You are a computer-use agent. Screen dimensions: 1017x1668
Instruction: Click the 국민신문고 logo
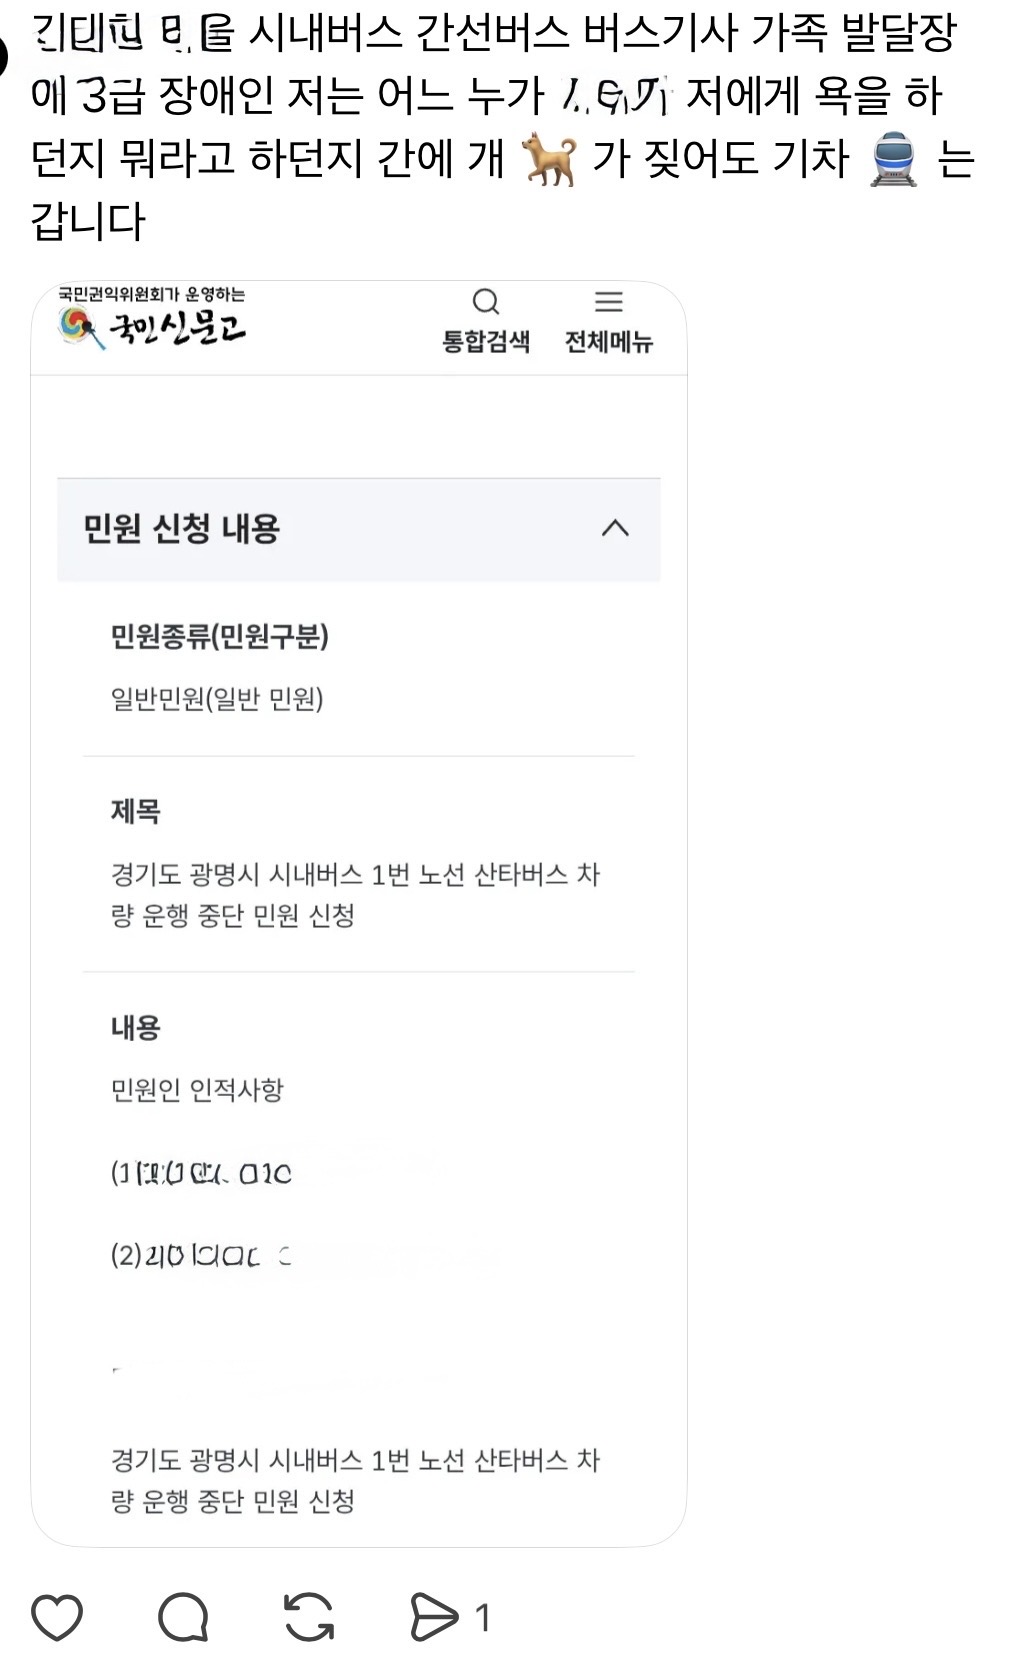click(152, 320)
